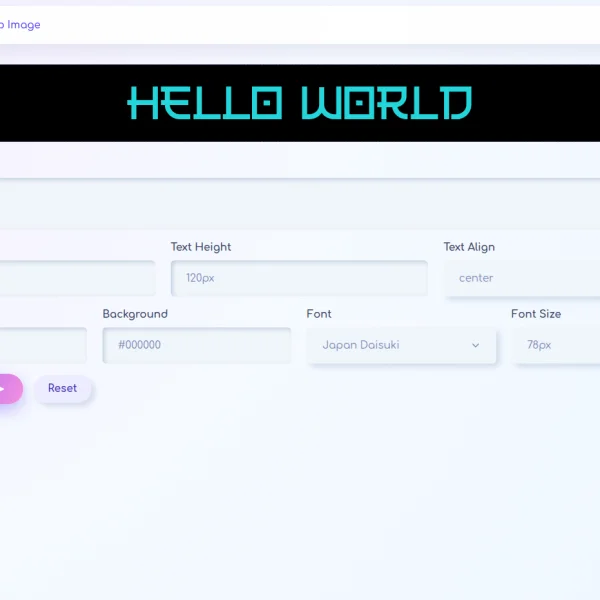Click the HELLO WORLD preview image
This screenshot has height=600, width=600.
click(x=300, y=103)
